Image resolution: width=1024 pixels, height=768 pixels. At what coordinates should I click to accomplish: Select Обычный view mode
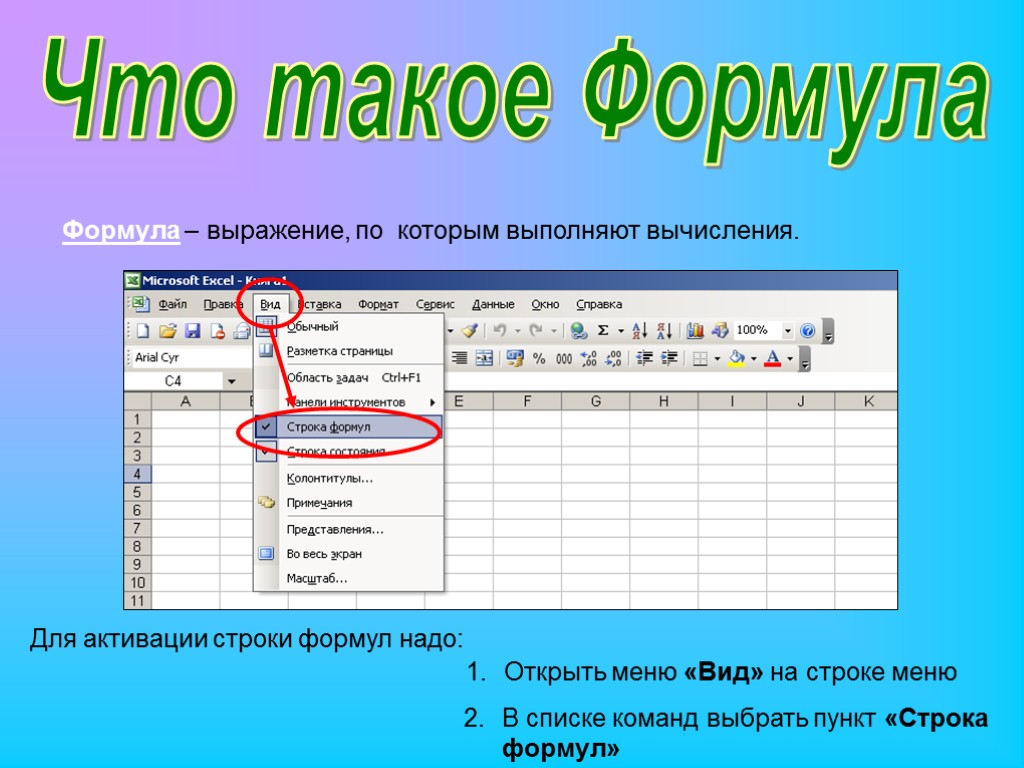pos(347,327)
